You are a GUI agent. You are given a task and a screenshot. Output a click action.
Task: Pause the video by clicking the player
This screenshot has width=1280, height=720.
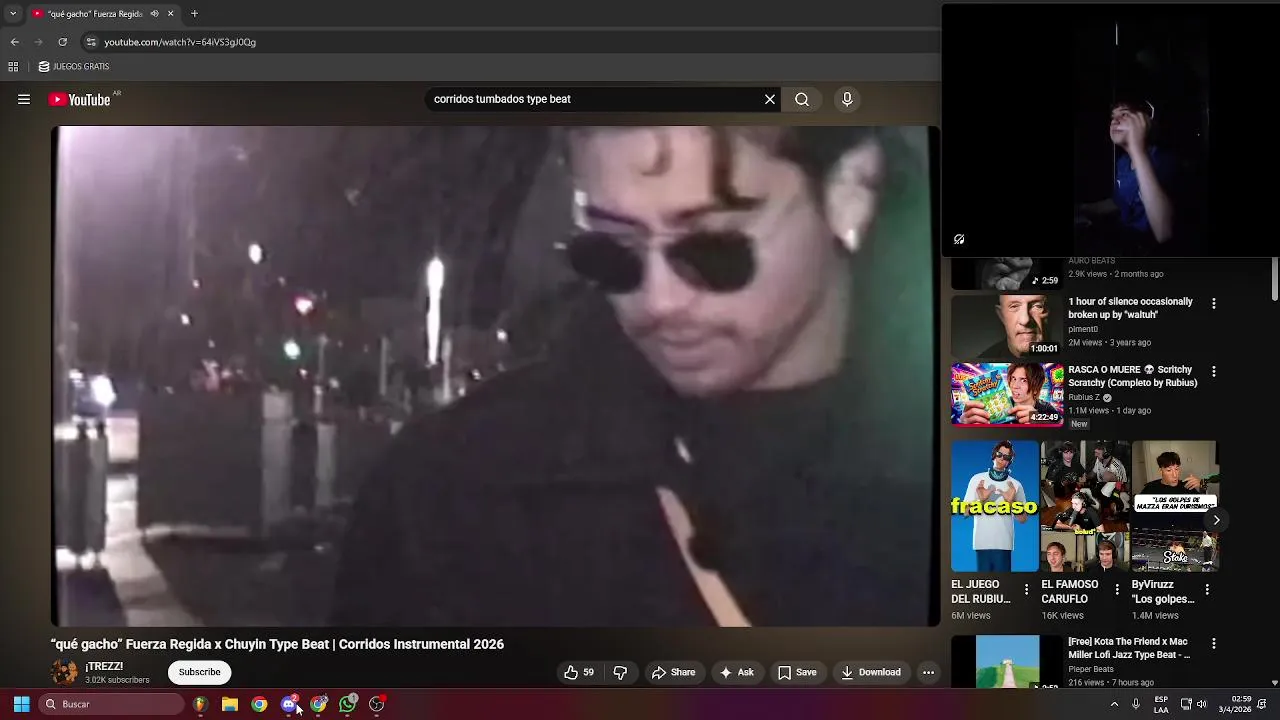tap(496, 376)
